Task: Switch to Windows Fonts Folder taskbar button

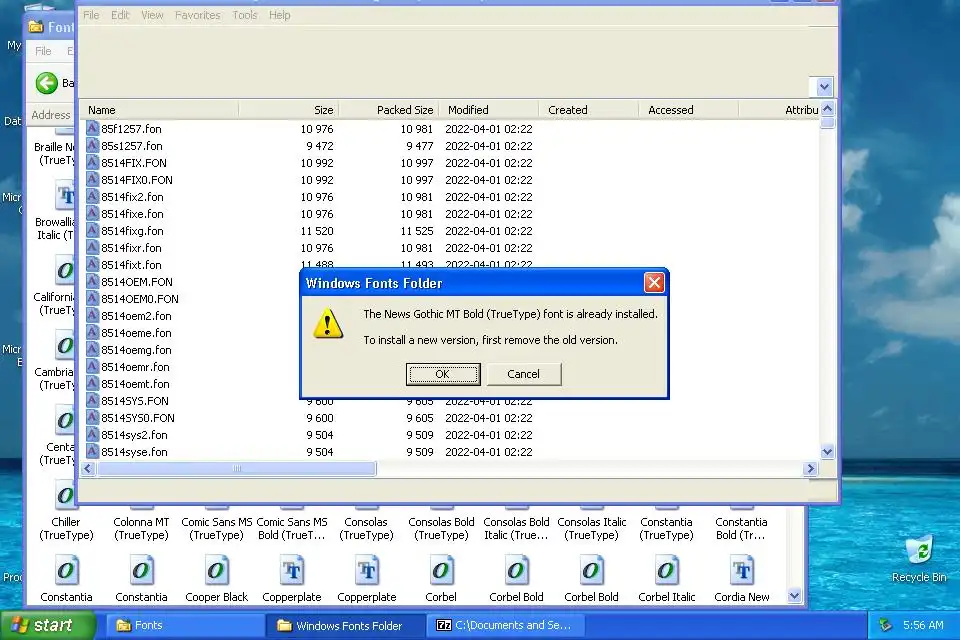Action: coord(346,625)
